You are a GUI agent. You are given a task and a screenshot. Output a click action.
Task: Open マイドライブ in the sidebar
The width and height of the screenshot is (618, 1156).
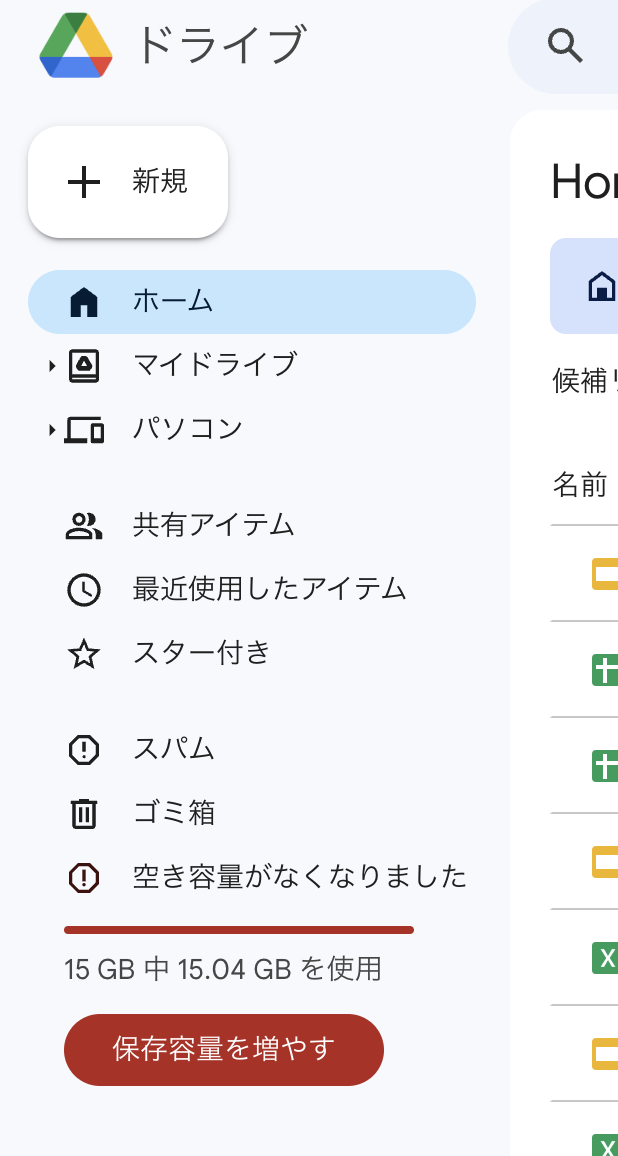[215, 365]
